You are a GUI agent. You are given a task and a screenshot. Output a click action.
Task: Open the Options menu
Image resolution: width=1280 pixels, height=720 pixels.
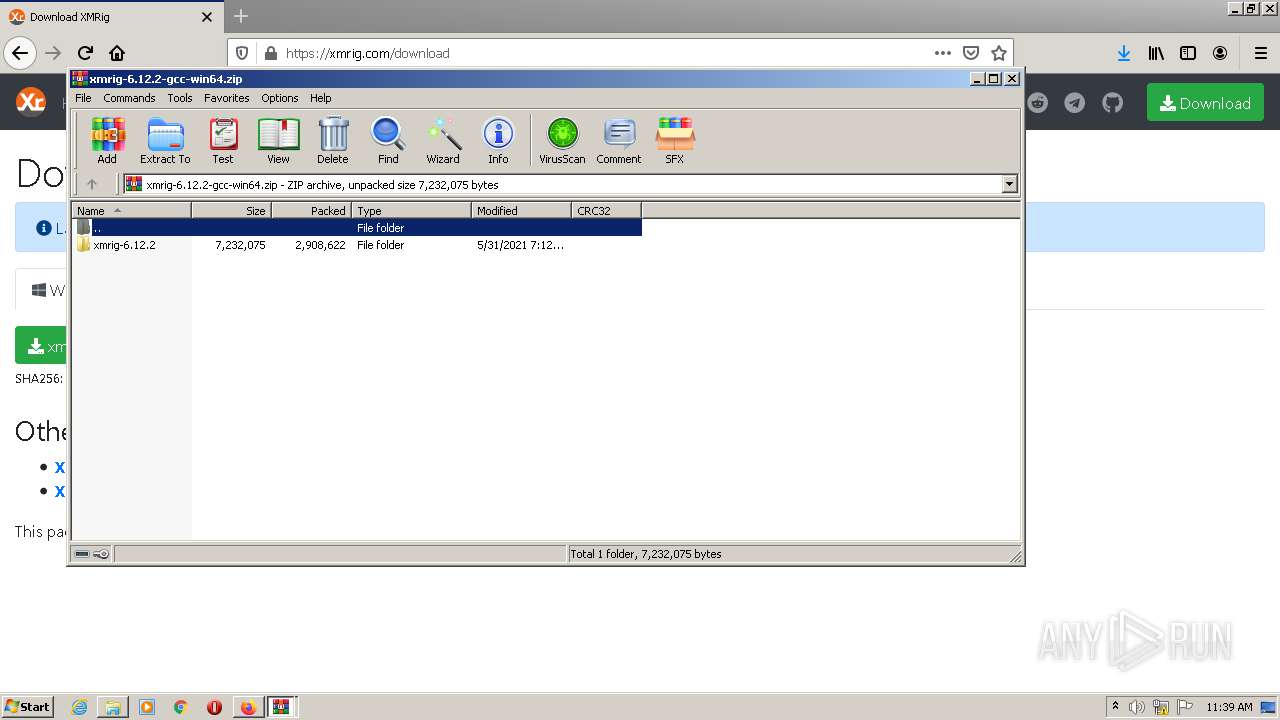pos(280,98)
